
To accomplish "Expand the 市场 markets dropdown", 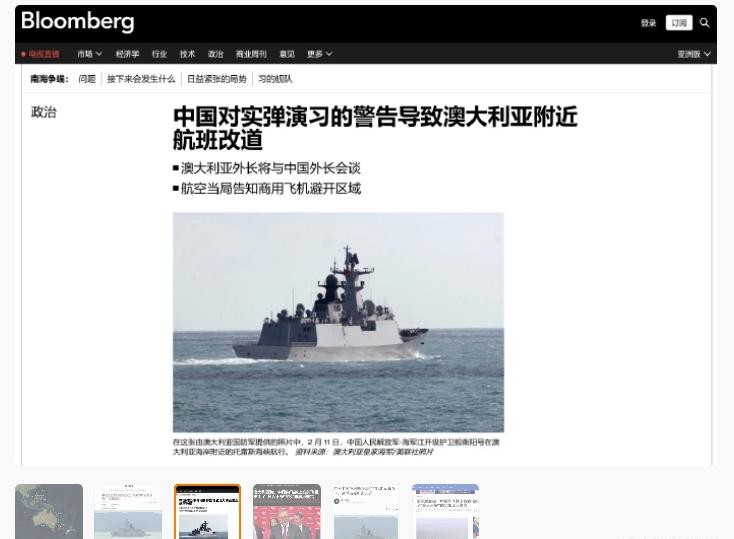I will pos(89,54).
